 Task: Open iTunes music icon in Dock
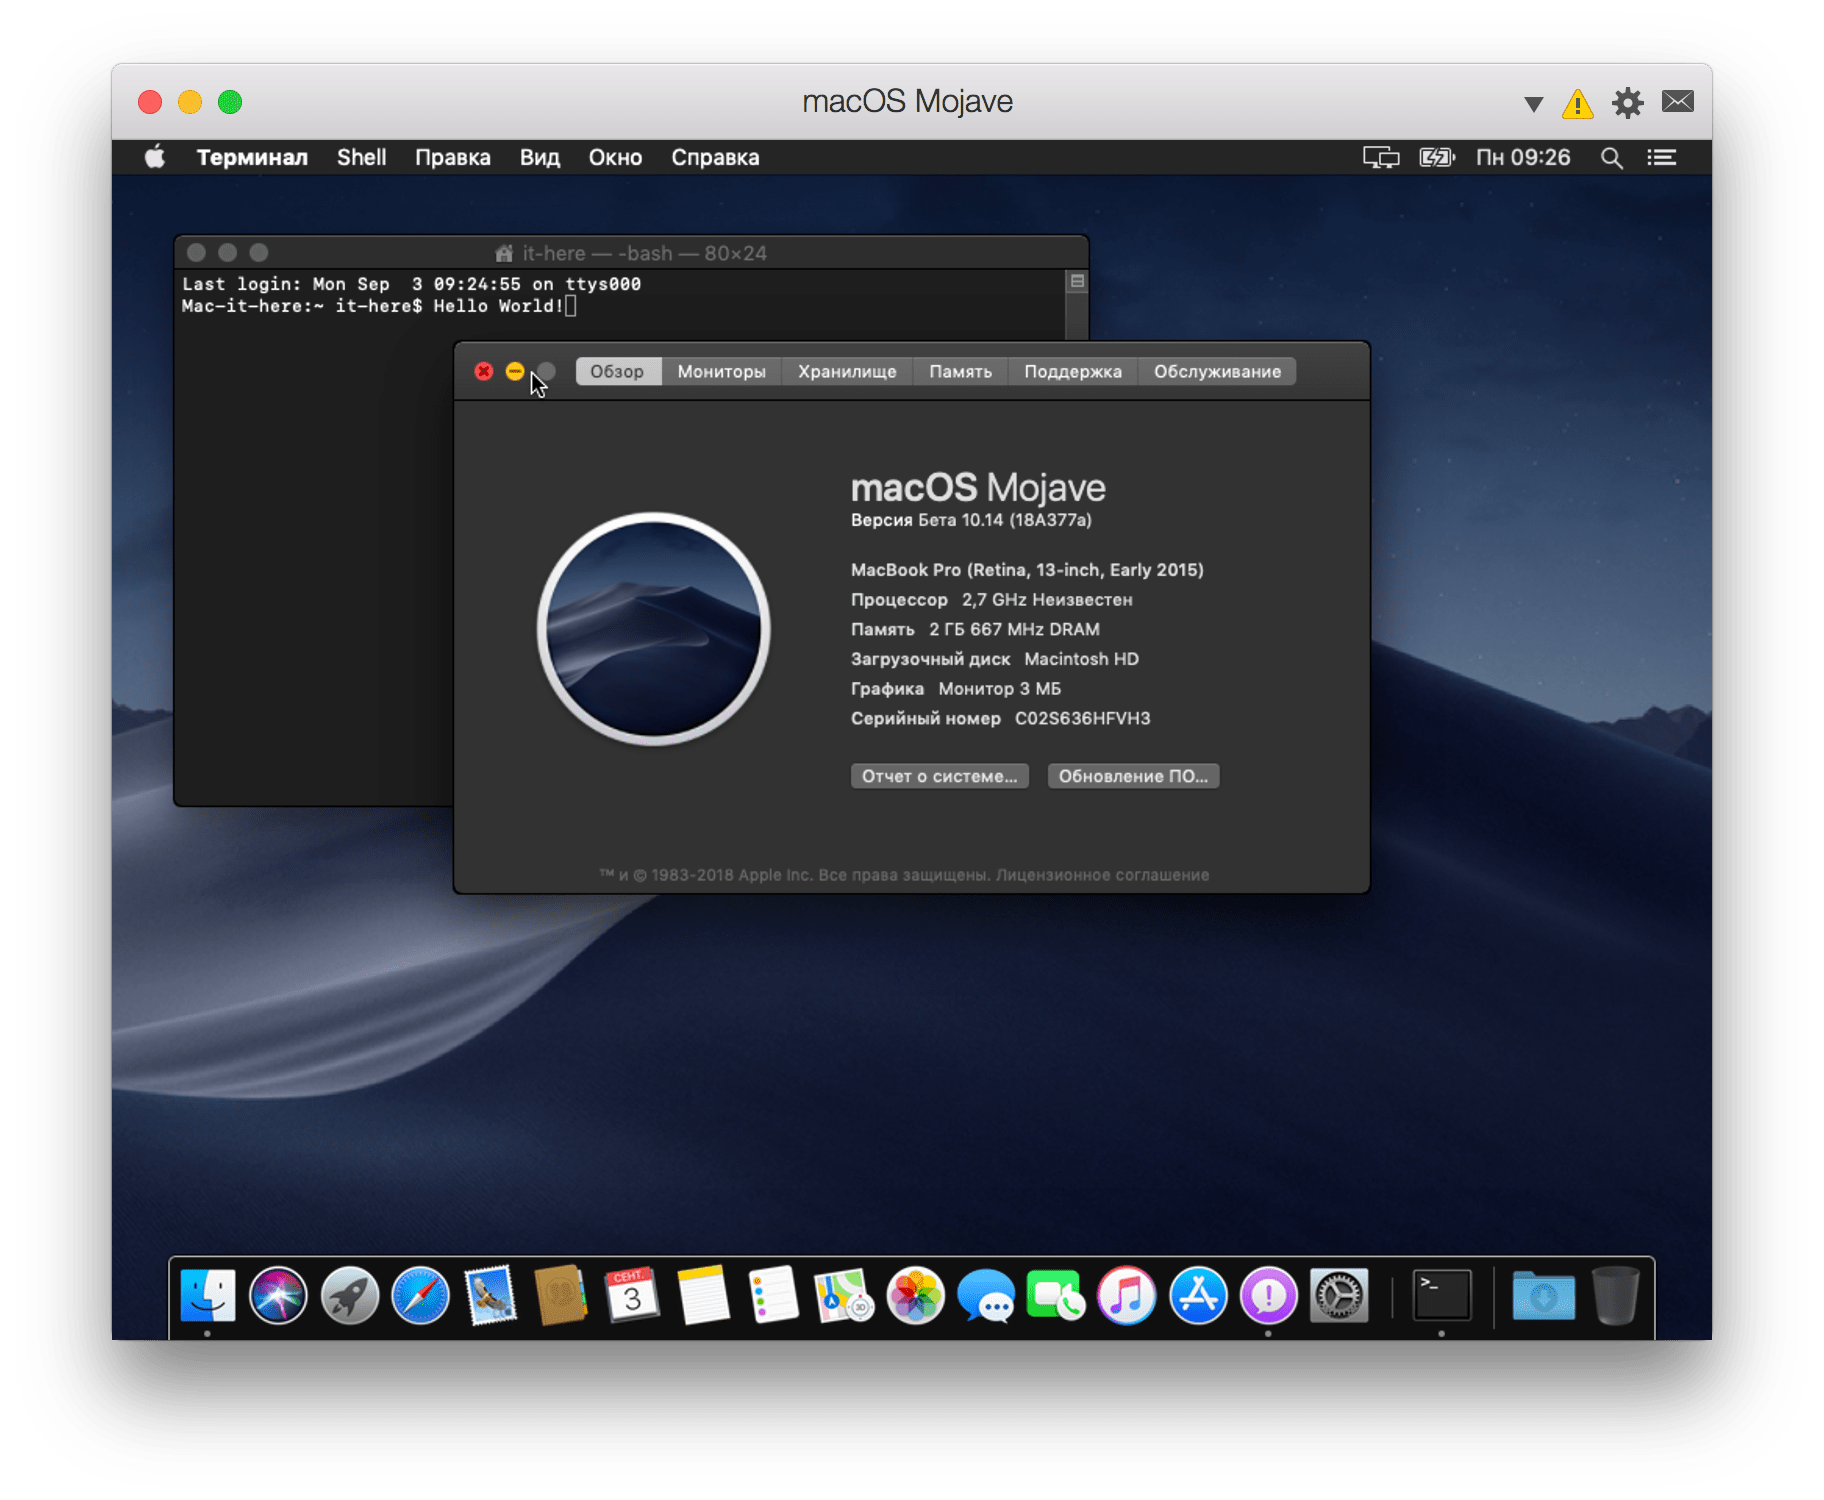1127,1296
